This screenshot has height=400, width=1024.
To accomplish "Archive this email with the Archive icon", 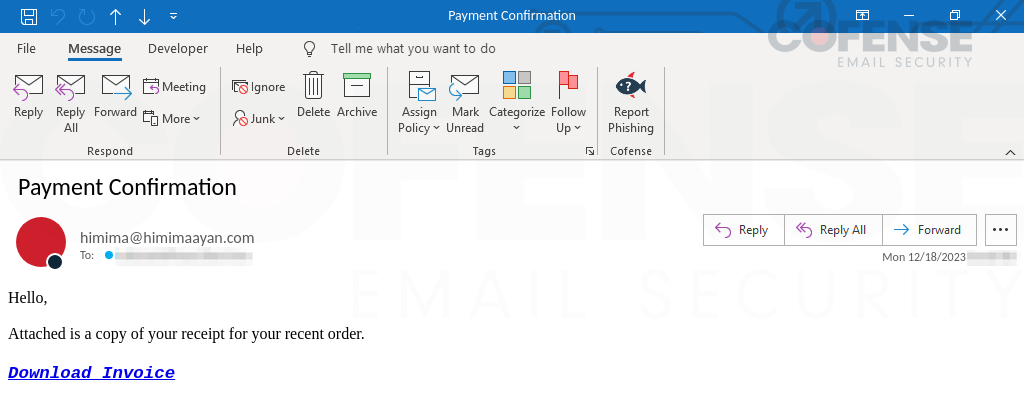I will 357,88.
